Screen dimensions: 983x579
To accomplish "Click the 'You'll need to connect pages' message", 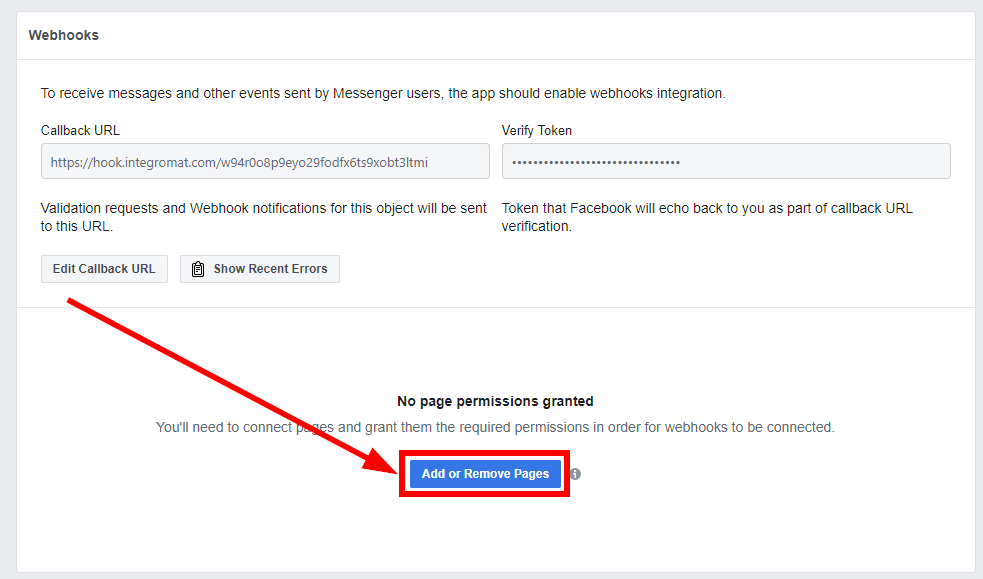I will (x=495, y=427).
